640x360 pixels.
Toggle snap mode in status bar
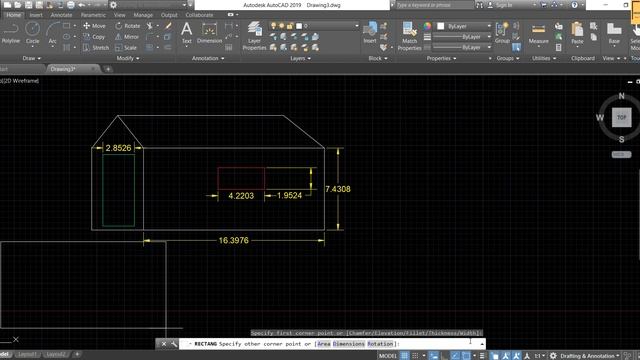415,356
